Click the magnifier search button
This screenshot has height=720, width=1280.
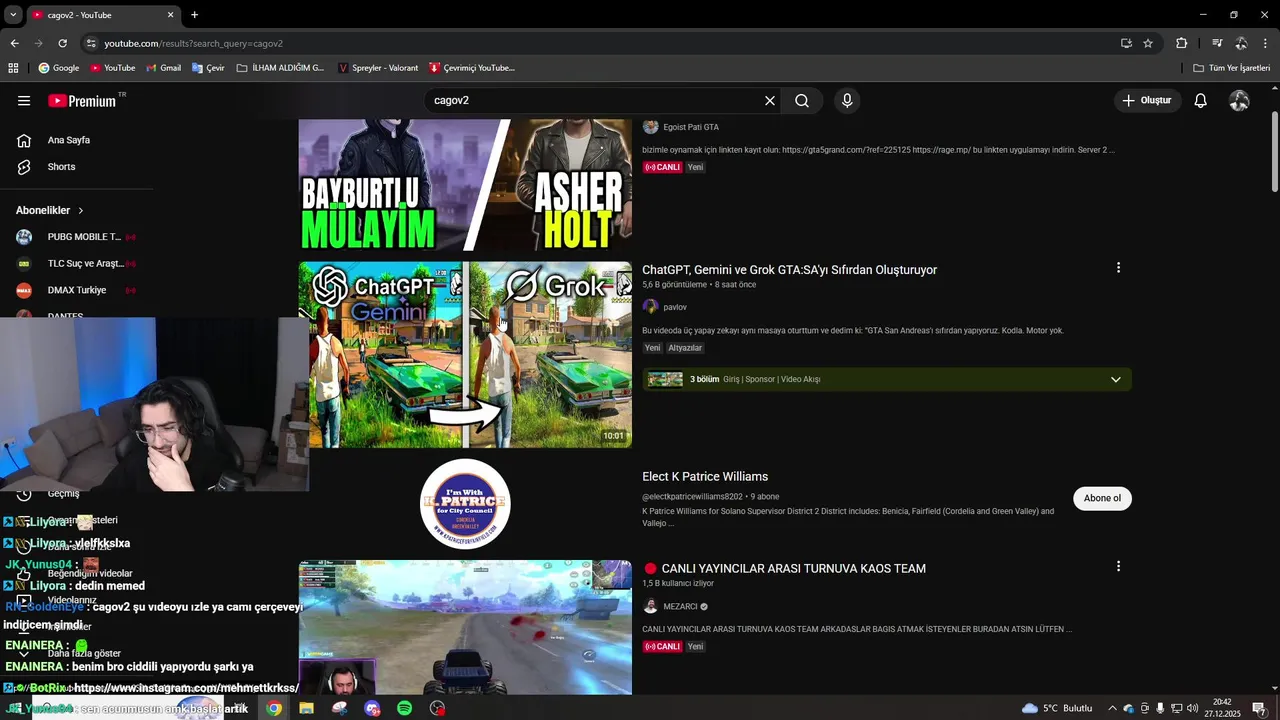coord(802,101)
